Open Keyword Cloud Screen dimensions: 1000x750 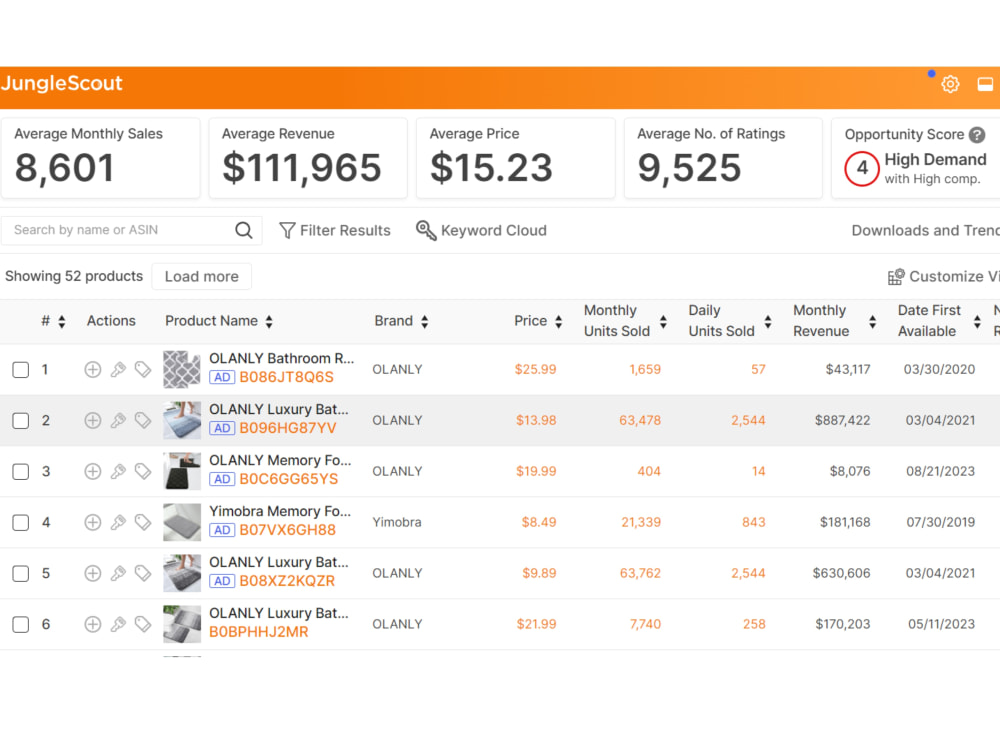pyautogui.click(x=482, y=230)
